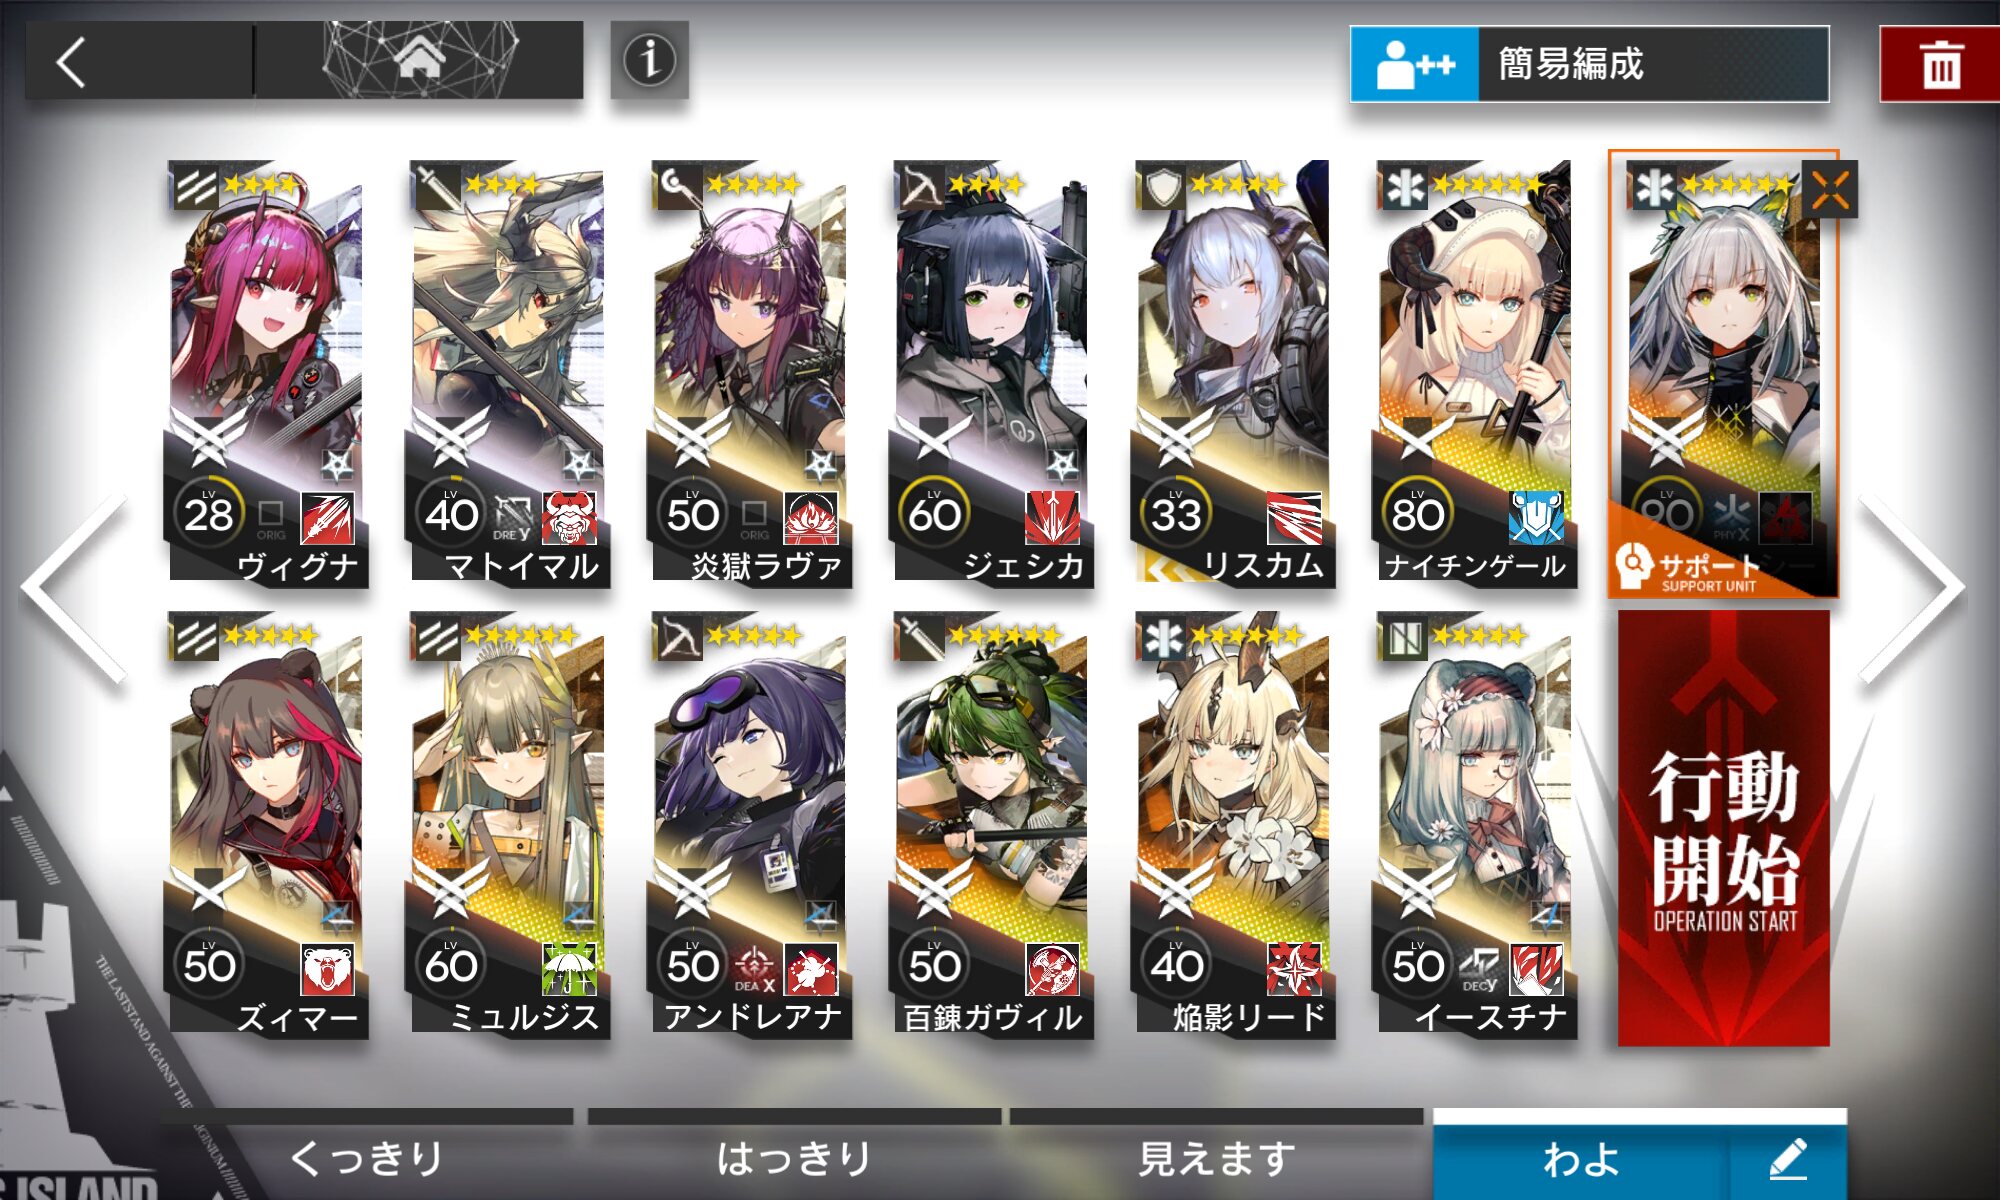The image size is (2000, 1200).
Task: Select the support unit operator card
Action: point(1723,374)
